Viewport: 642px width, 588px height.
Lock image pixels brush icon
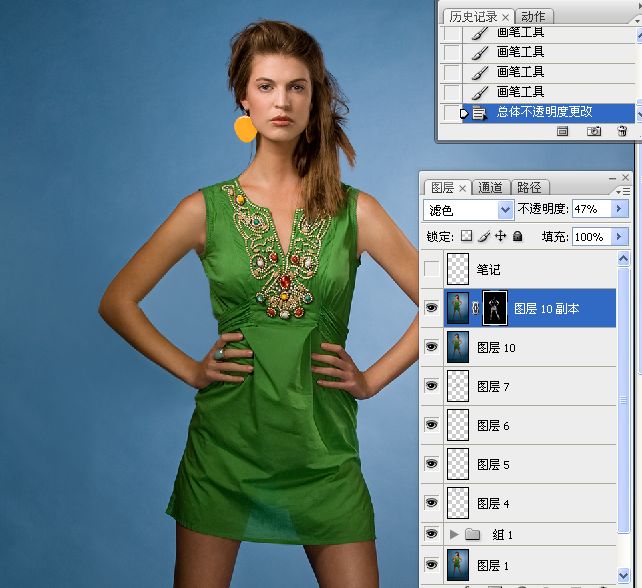[x=484, y=237]
